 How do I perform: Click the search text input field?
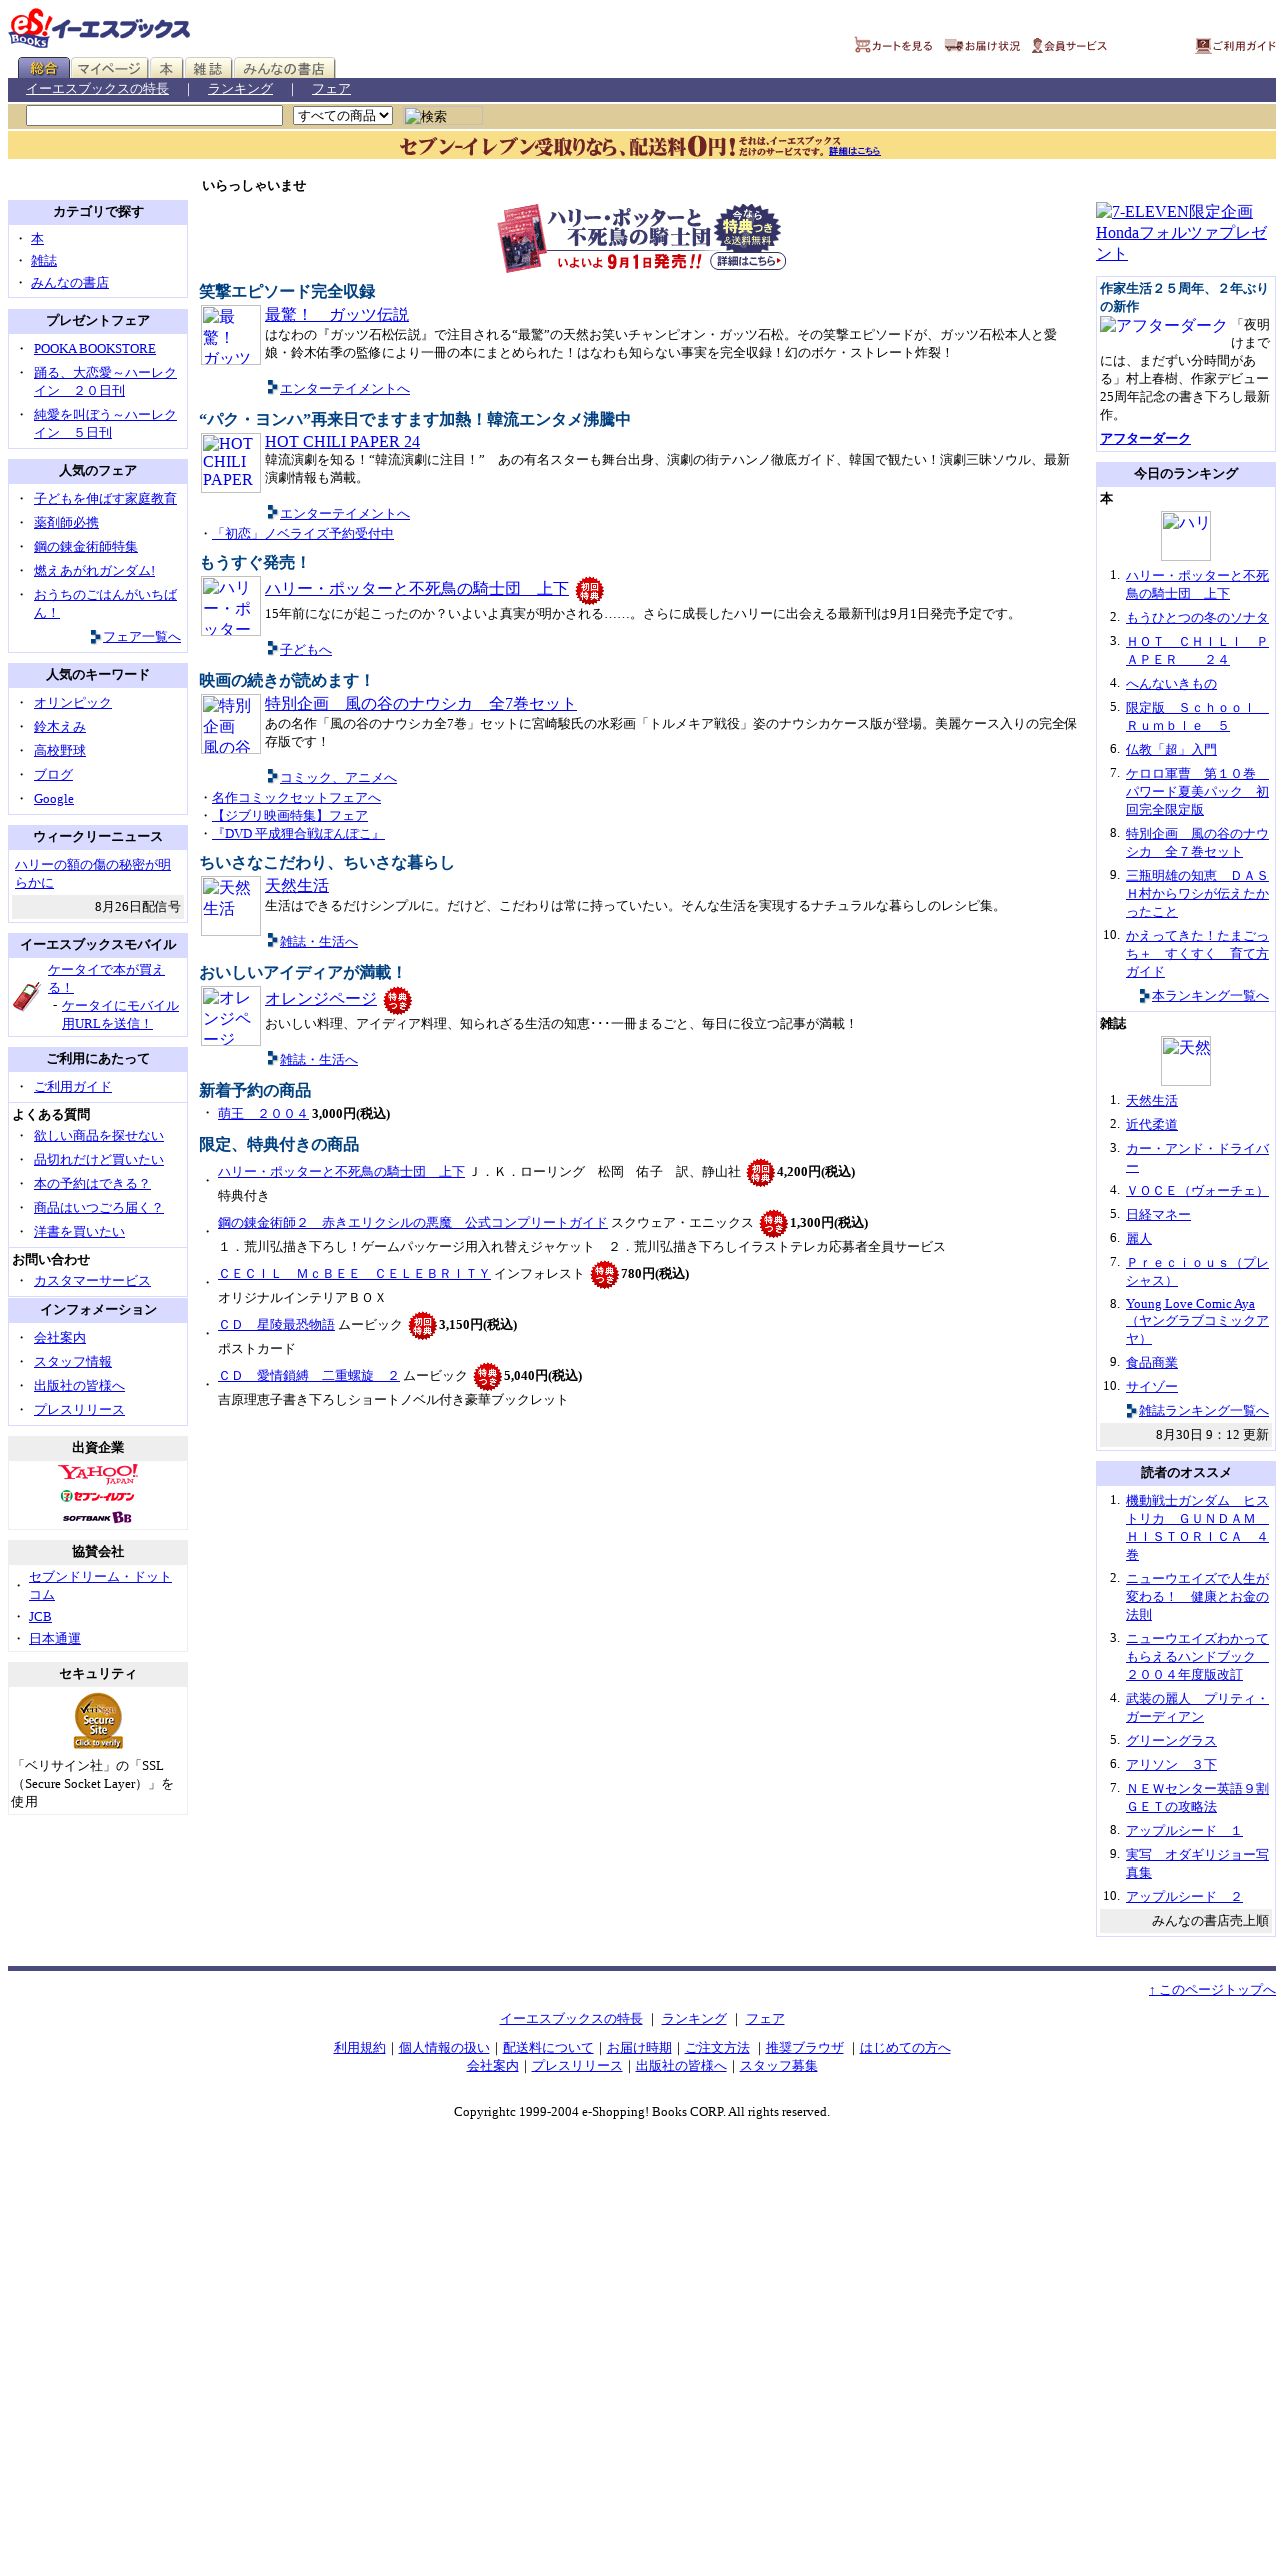click(154, 116)
